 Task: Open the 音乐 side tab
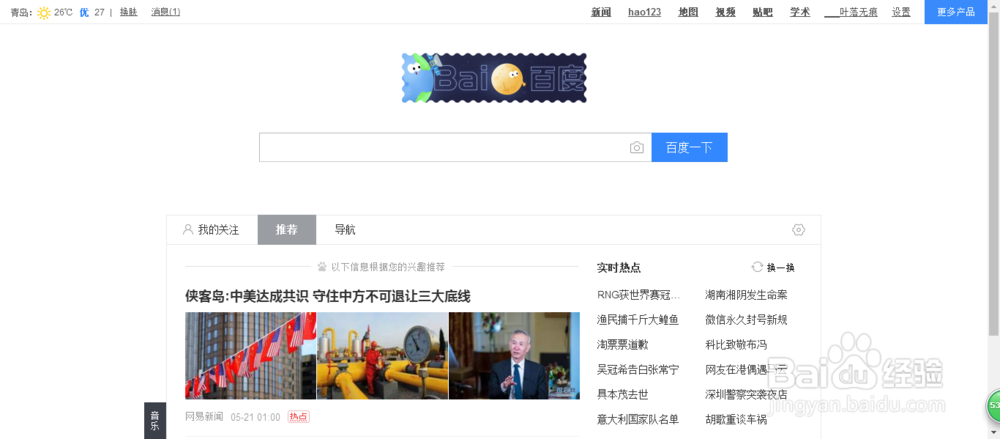tap(155, 420)
